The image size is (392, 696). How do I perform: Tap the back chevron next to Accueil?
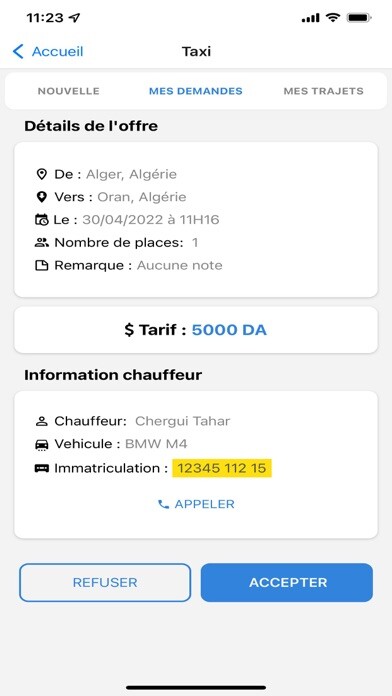click(x=18, y=51)
